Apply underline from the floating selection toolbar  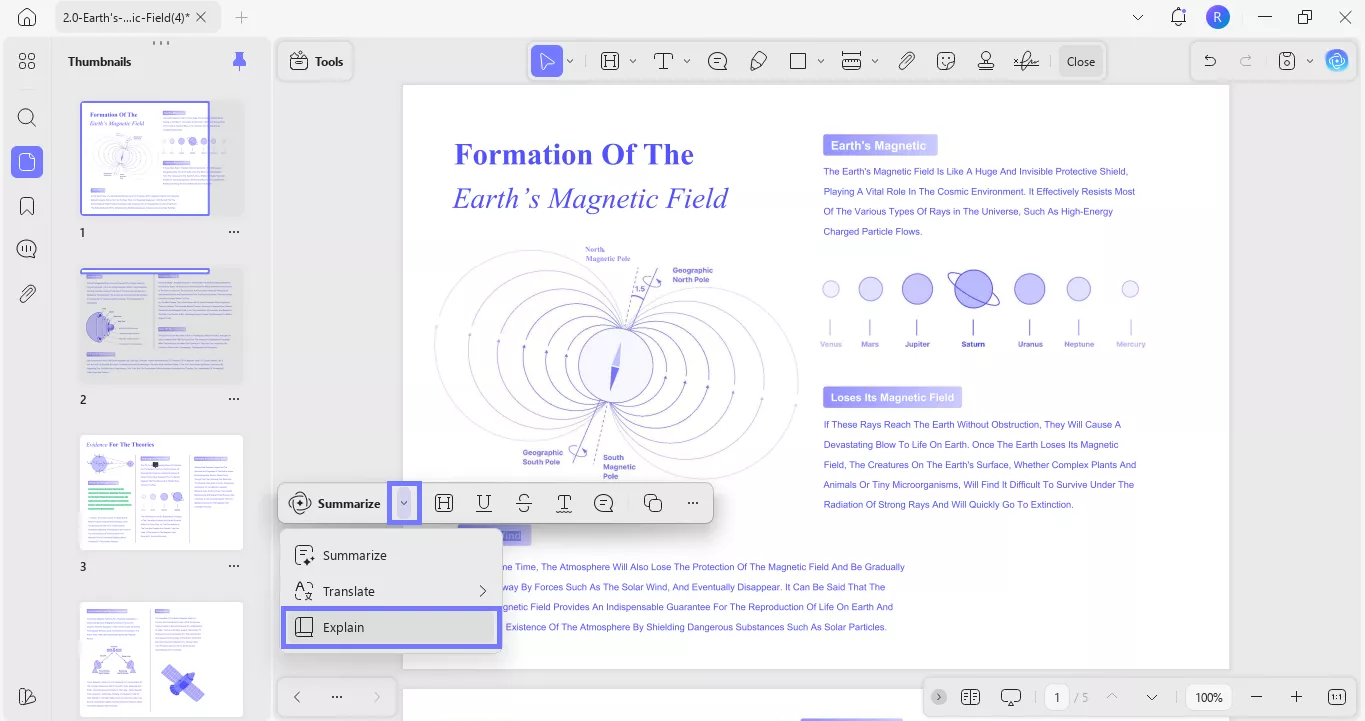point(484,503)
